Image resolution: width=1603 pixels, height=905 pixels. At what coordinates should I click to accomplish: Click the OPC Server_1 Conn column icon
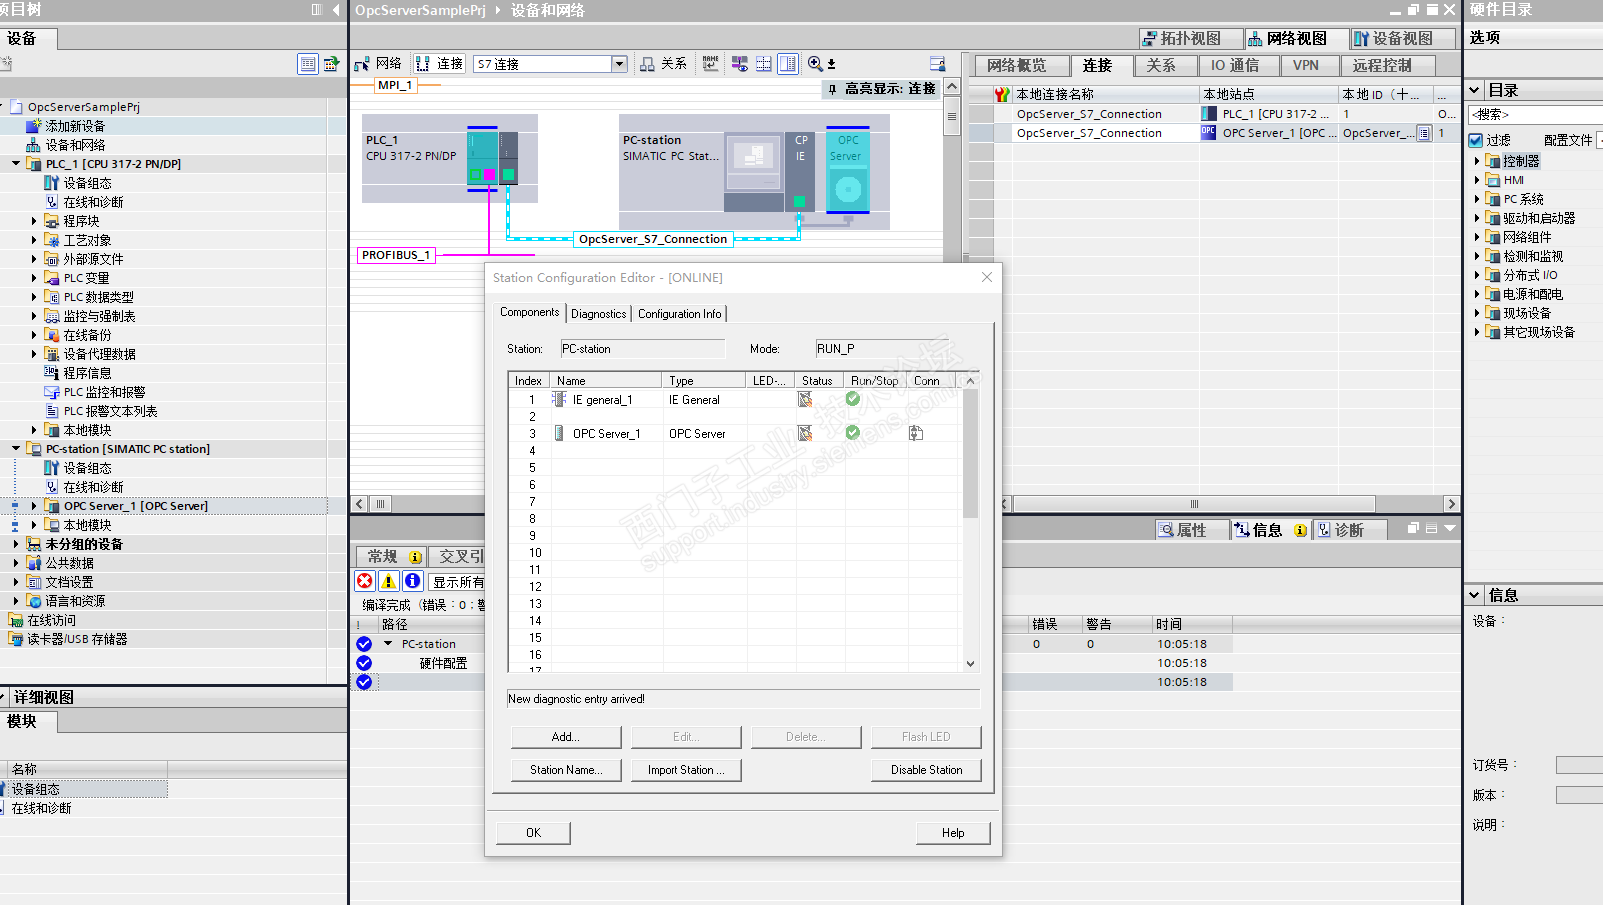916,433
